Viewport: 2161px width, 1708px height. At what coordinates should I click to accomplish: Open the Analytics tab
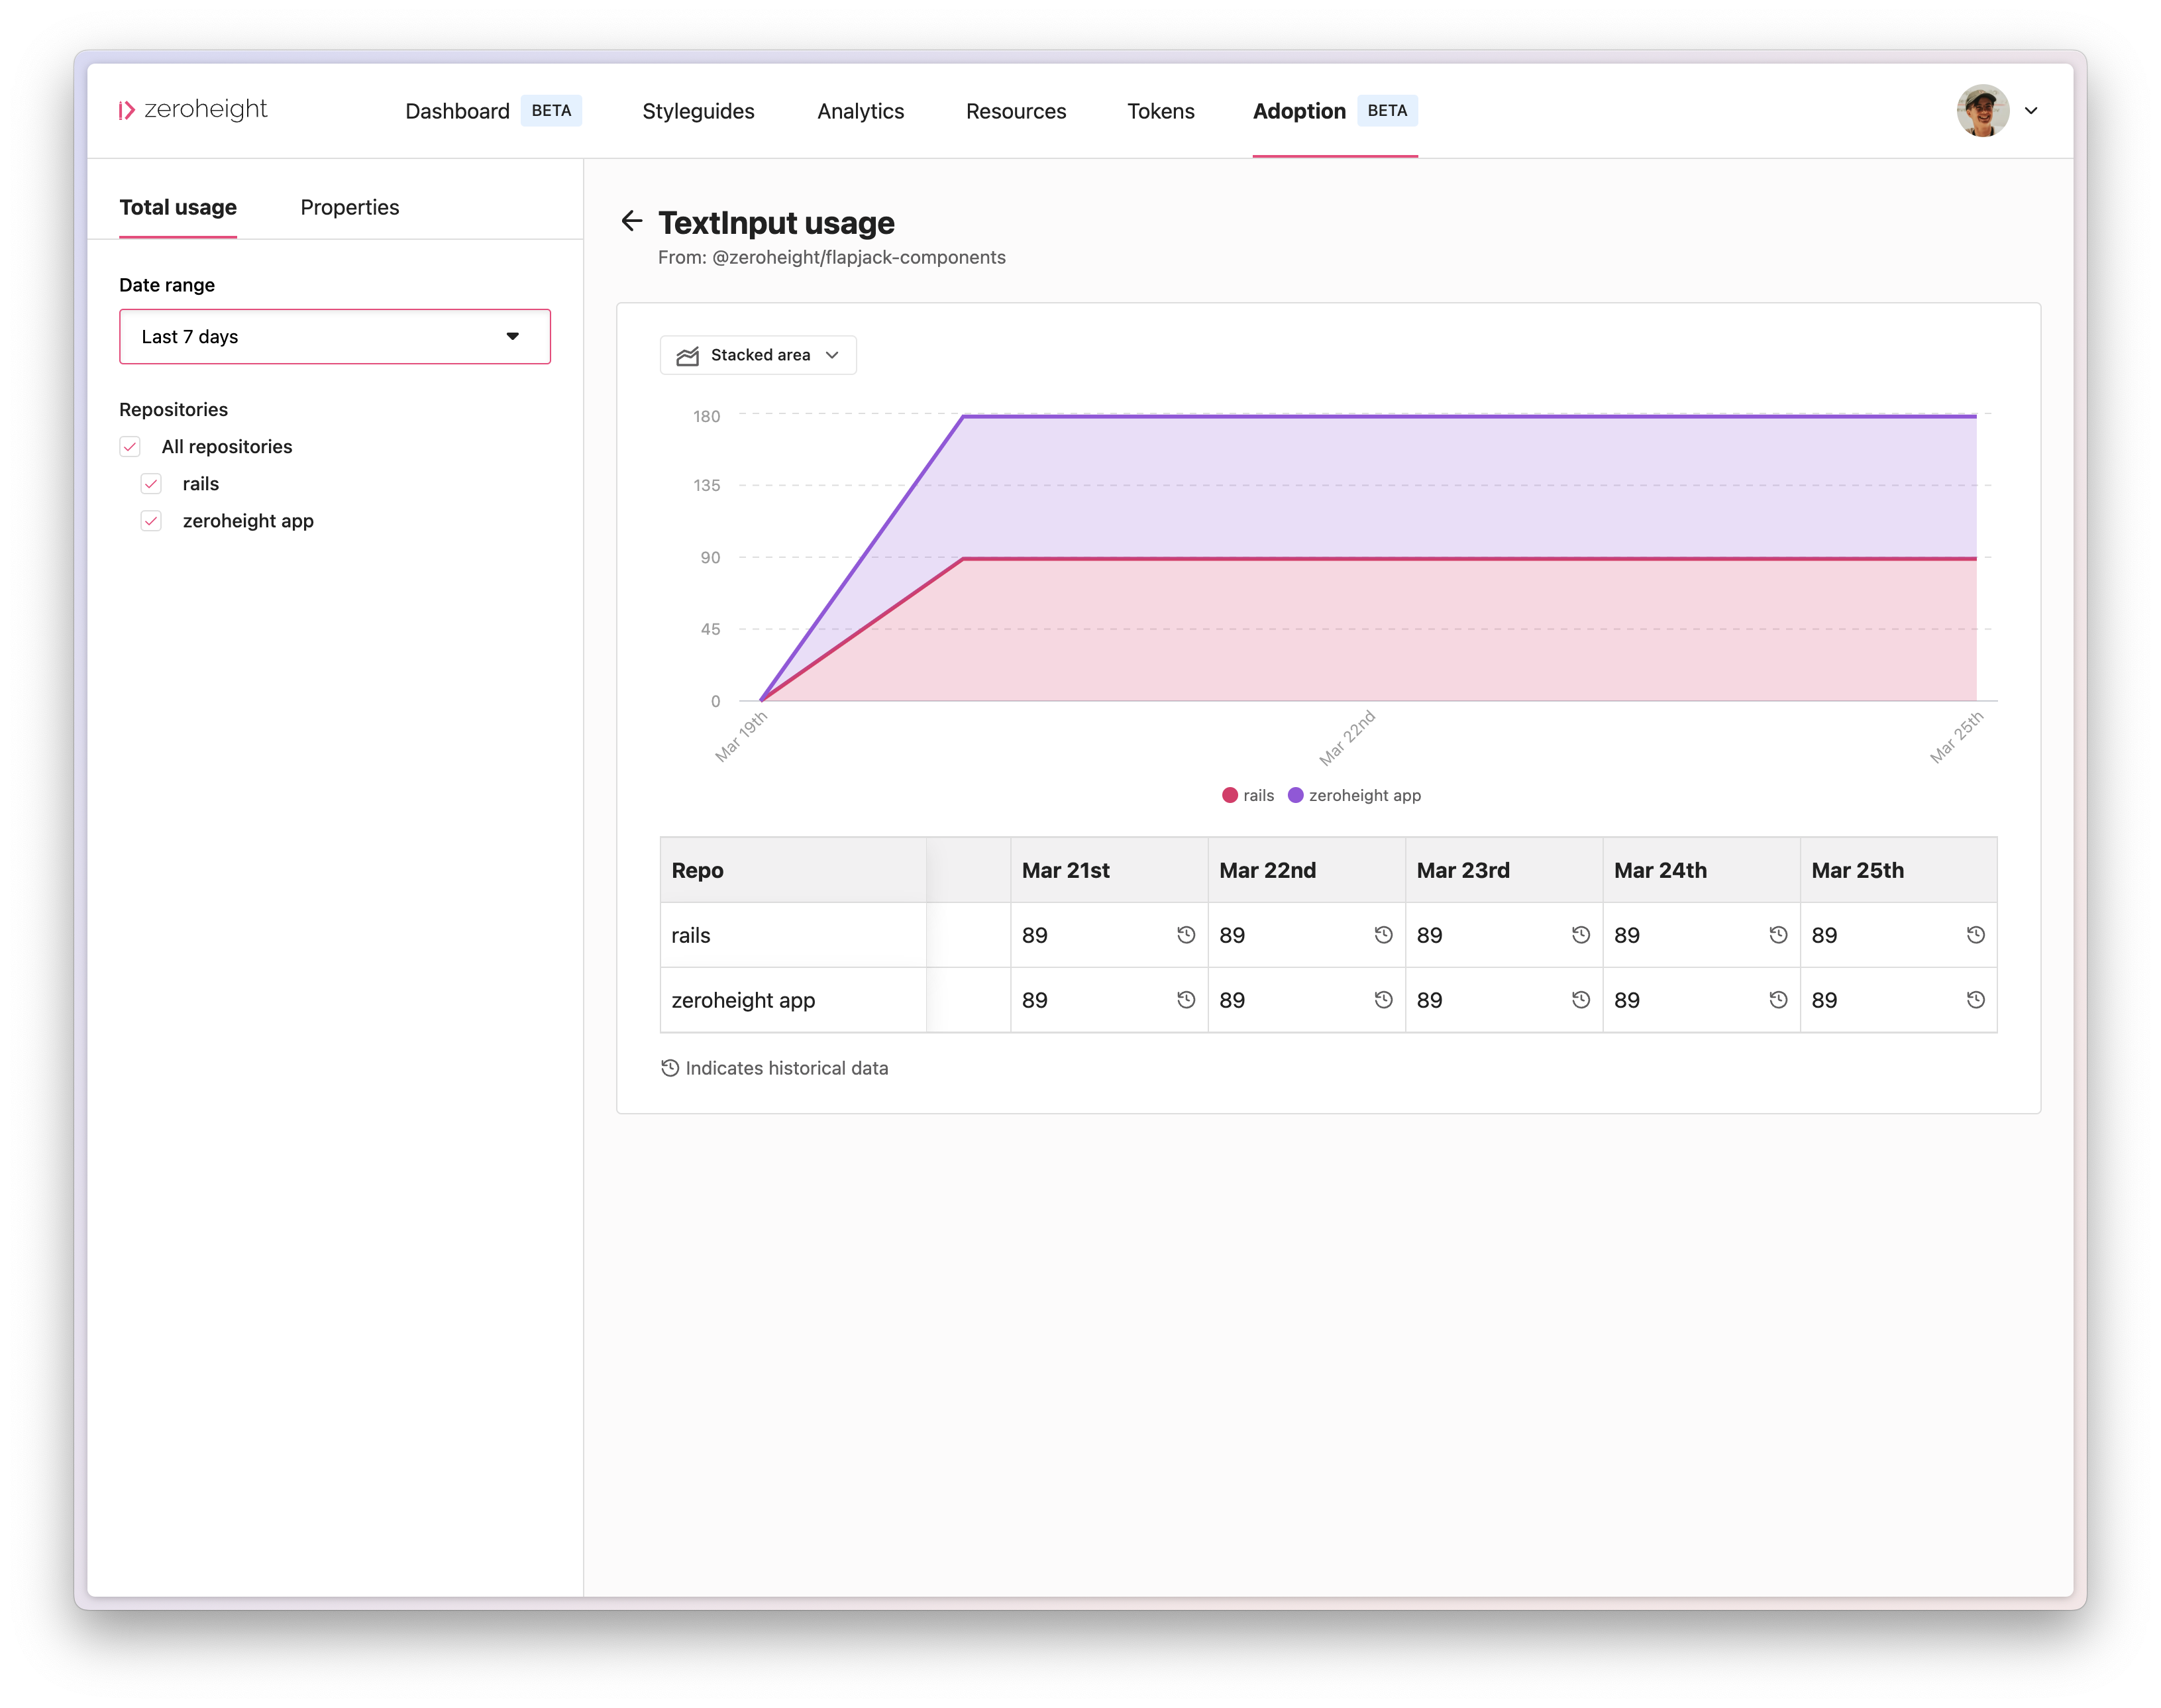tap(860, 111)
